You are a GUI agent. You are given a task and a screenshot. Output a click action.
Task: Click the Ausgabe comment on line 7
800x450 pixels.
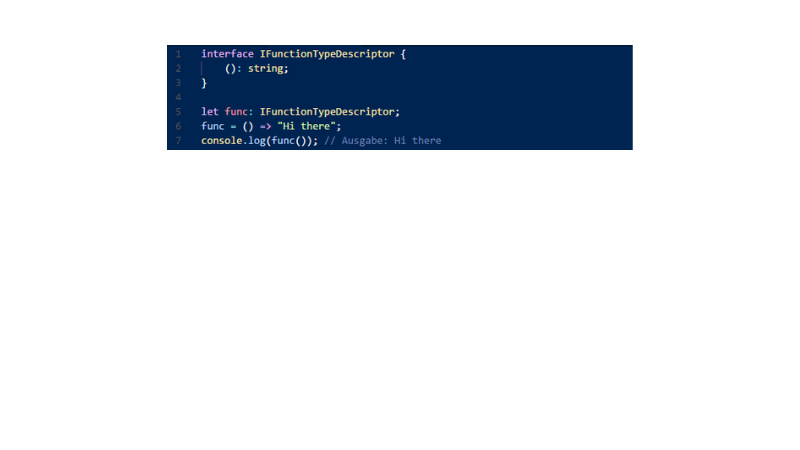383,141
